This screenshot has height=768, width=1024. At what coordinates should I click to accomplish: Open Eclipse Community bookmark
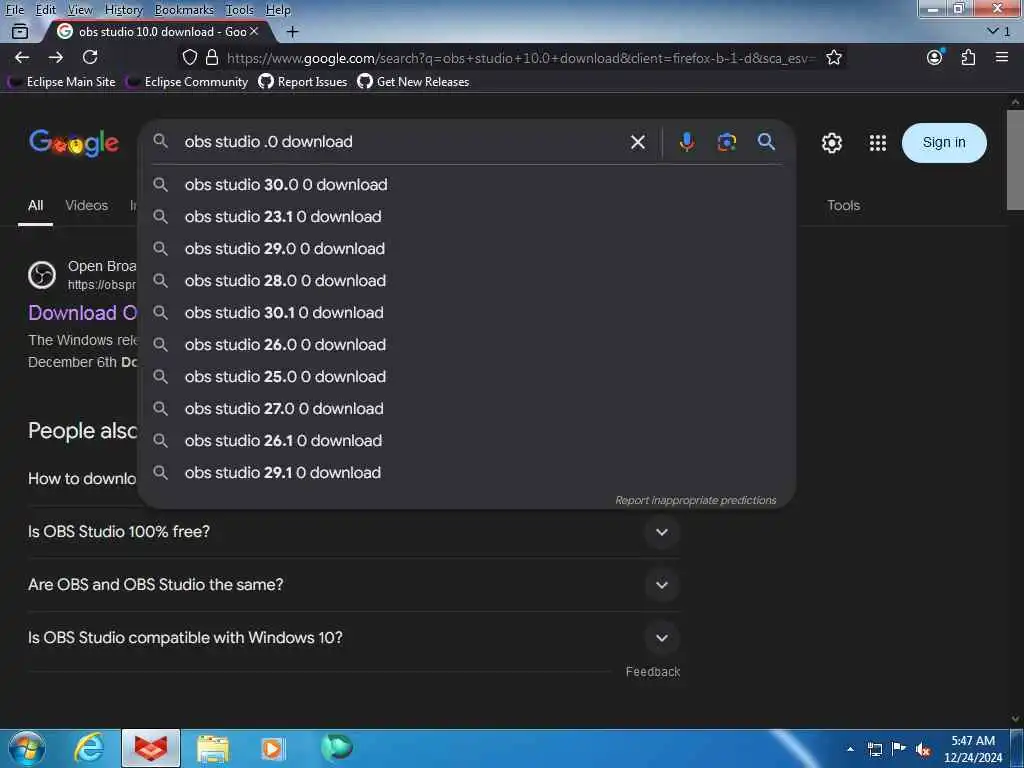point(187,82)
